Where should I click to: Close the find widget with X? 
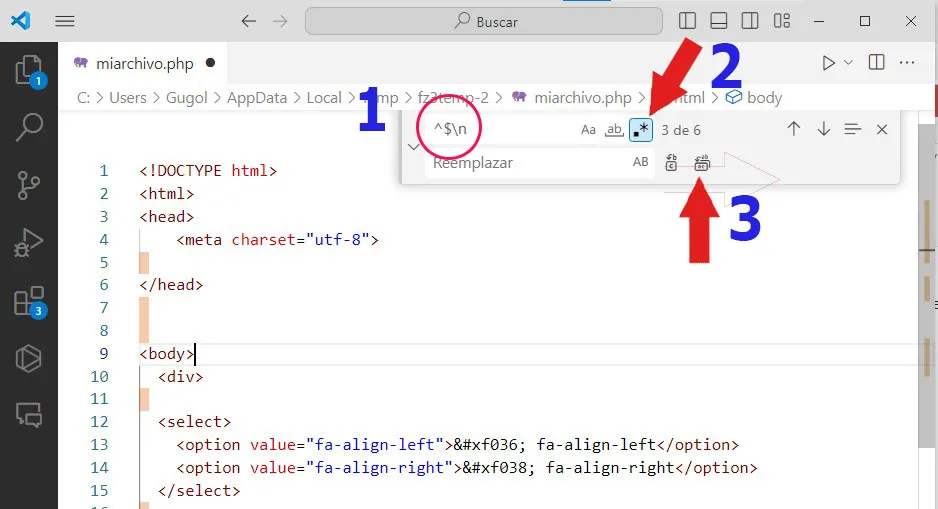[x=882, y=129]
